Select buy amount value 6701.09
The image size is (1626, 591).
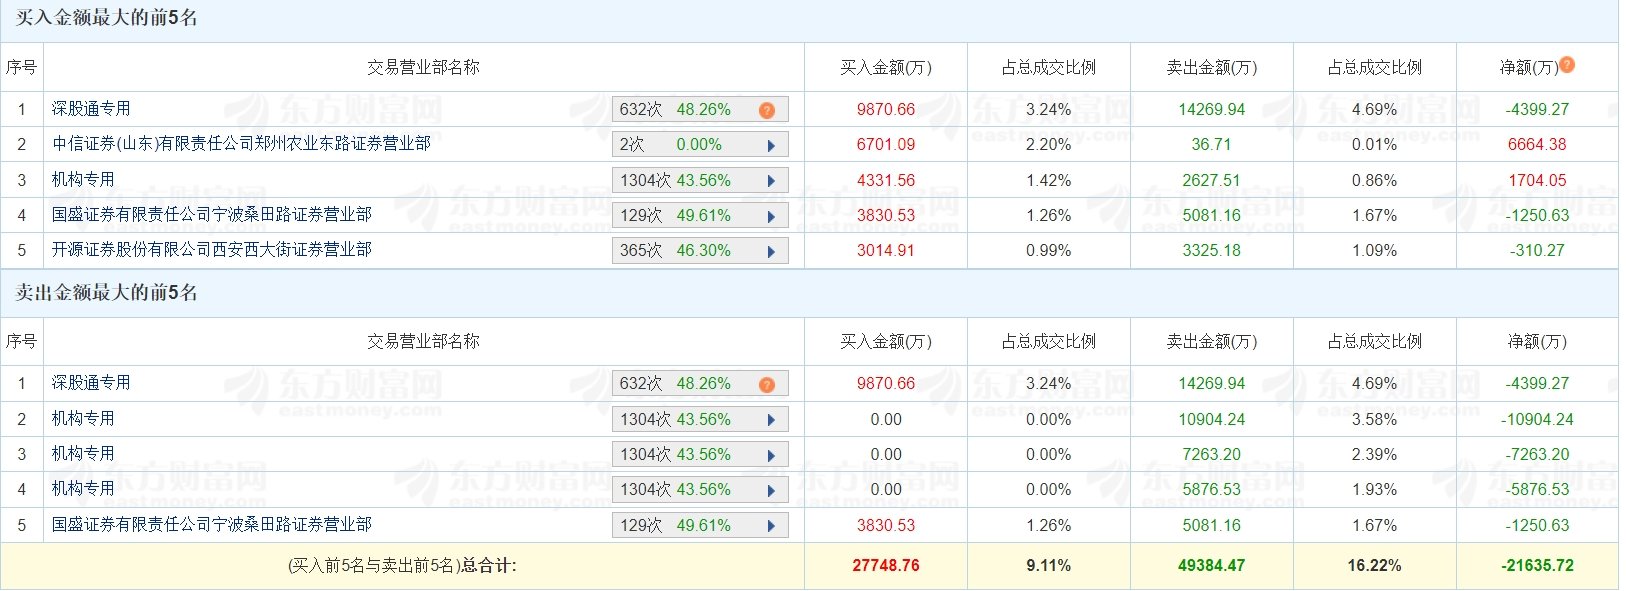pos(886,145)
